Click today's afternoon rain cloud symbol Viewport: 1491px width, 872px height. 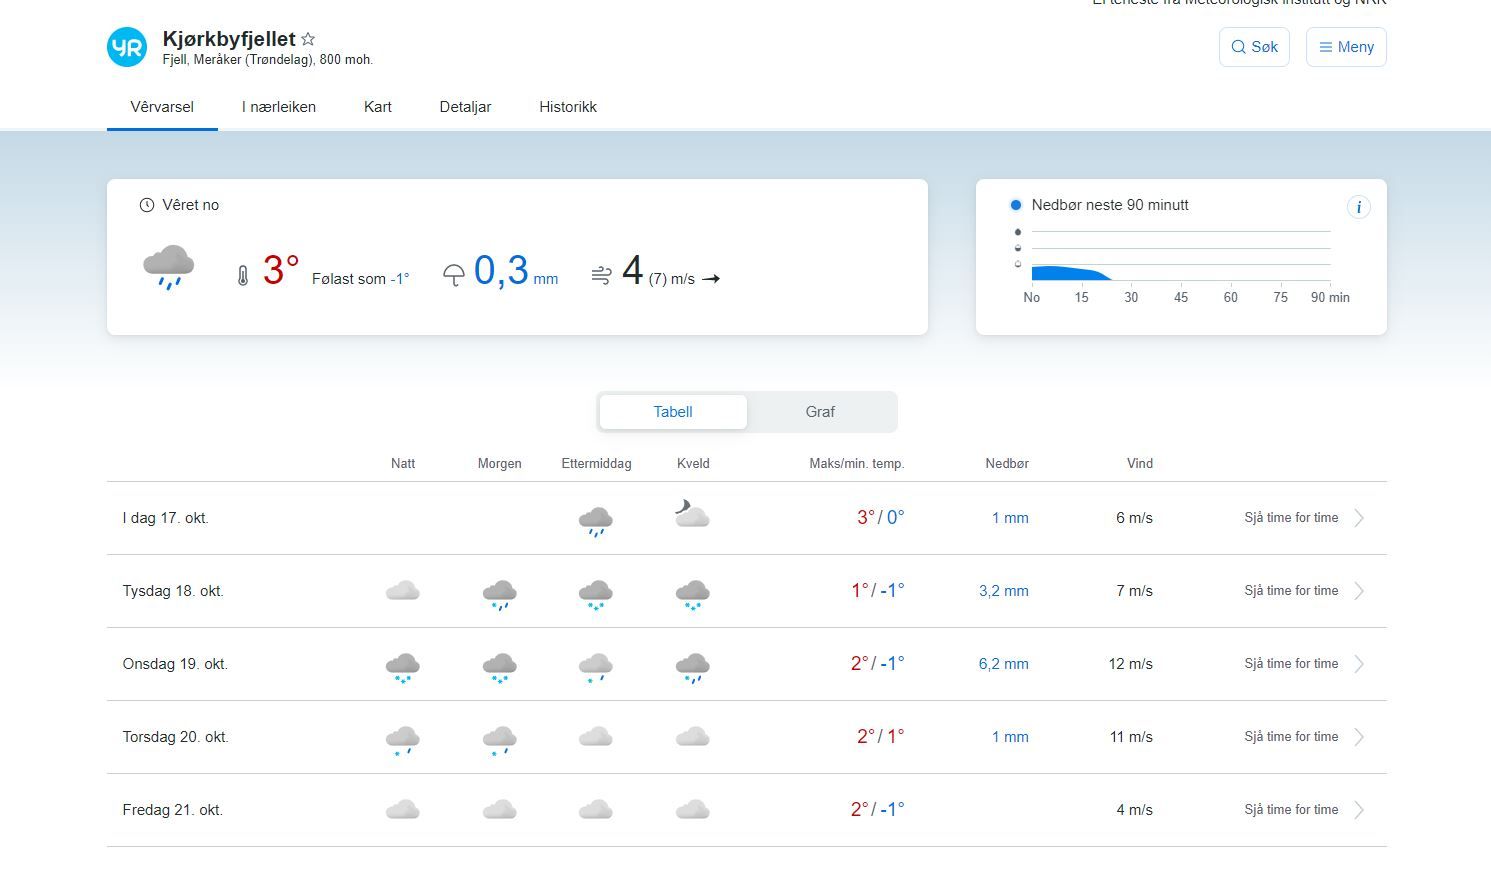(596, 518)
